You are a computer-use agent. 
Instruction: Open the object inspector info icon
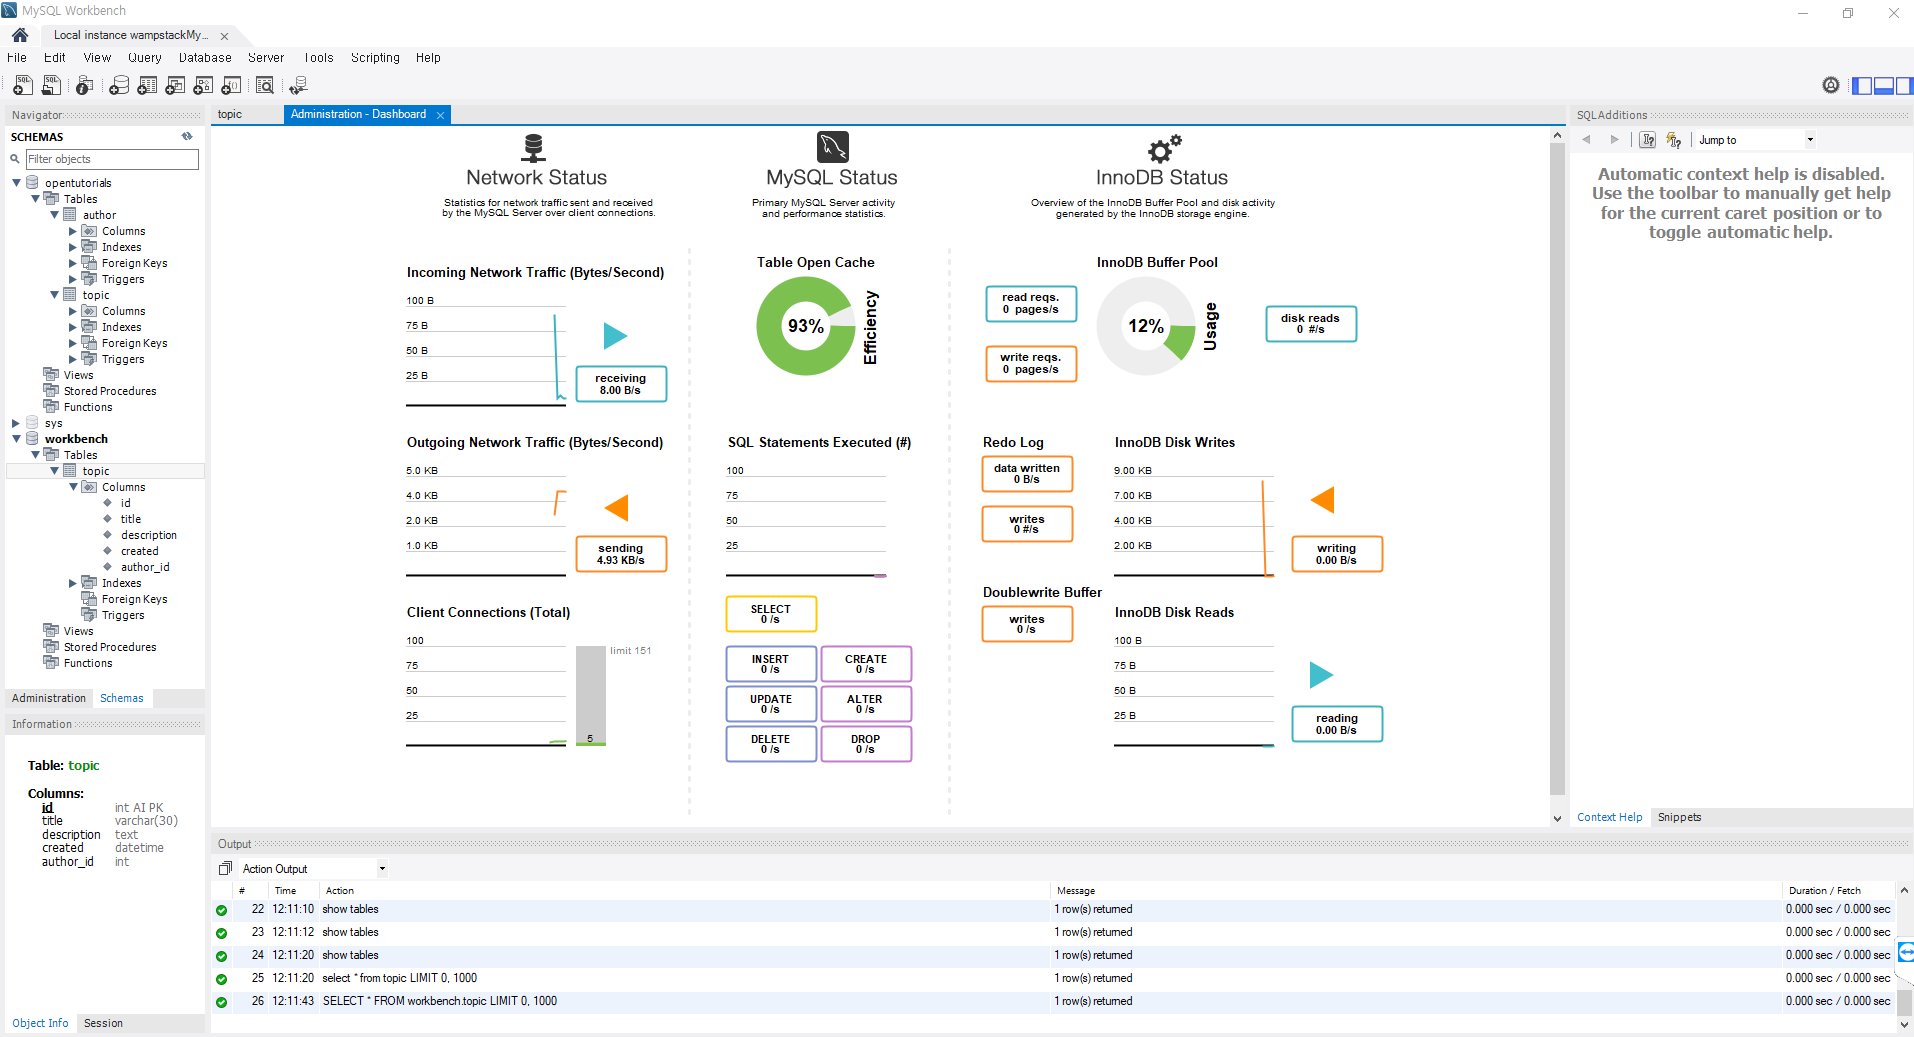coord(85,86)
